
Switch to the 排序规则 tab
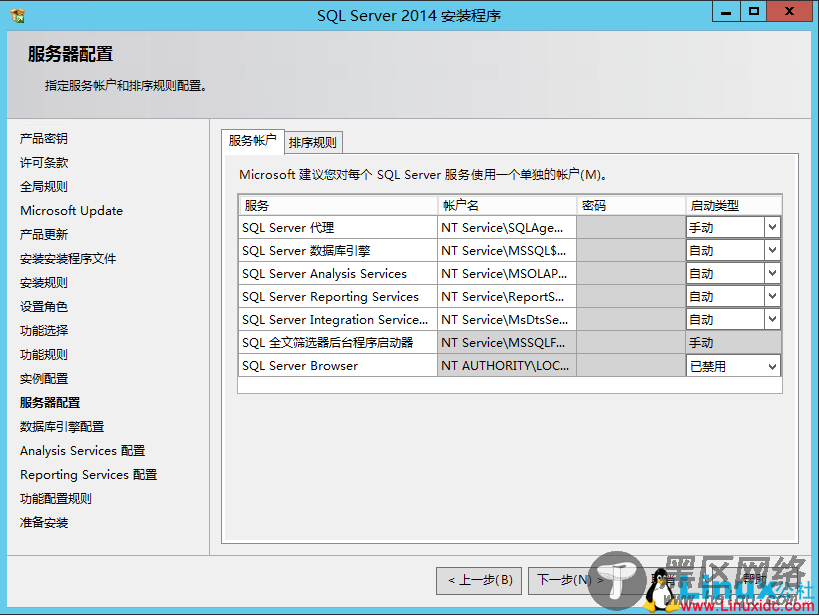[313, 143]
